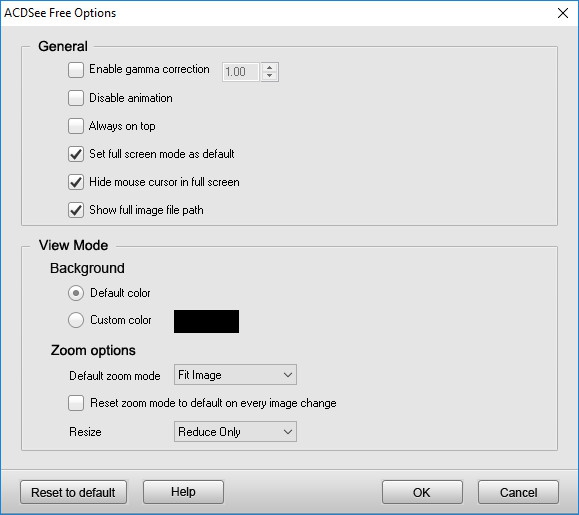Select the Default color radio button
Viewport: 579px width, 515px height.
[x=76, y=293]
